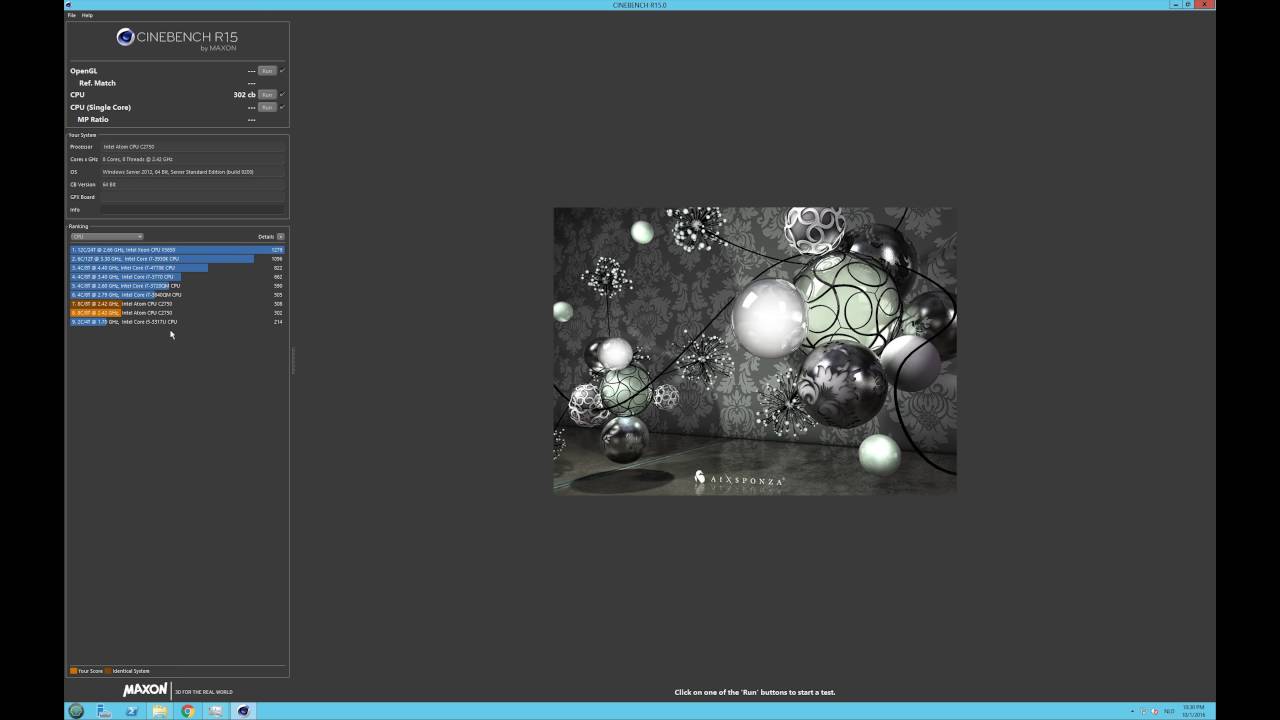Expand the ranking Details arrow
The image size is (1280, 720).
point(280,237)
